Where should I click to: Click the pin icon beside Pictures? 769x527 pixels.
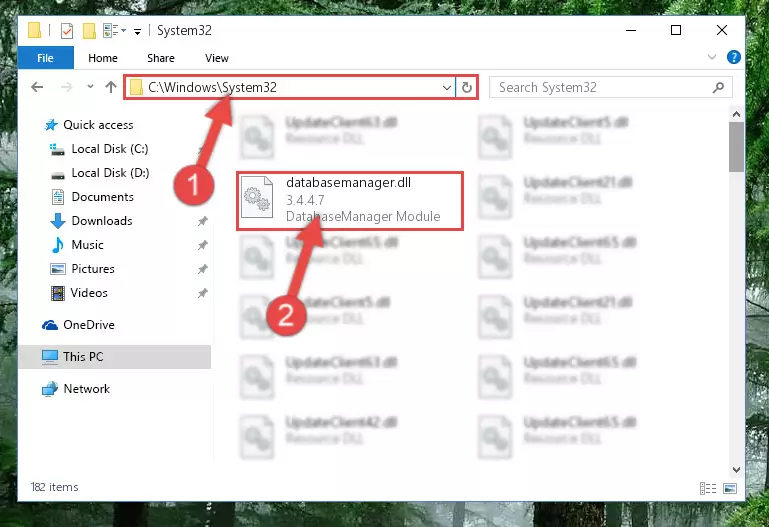(203, 269)
